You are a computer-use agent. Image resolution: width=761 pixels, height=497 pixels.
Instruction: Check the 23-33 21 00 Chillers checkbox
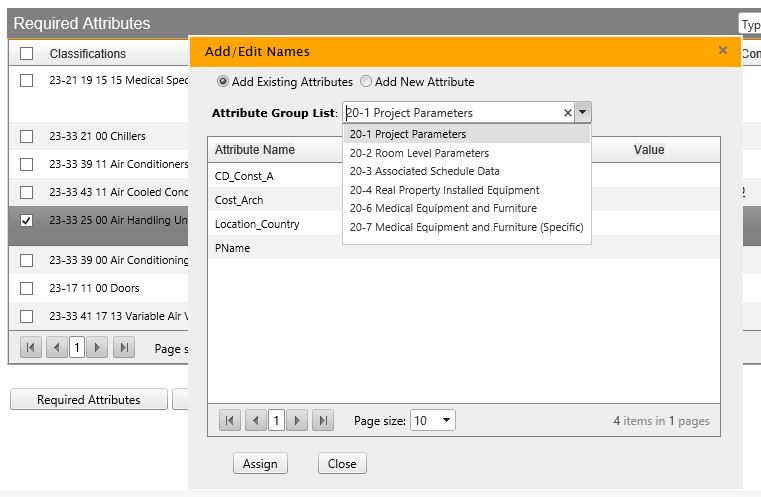pos(27,136)
